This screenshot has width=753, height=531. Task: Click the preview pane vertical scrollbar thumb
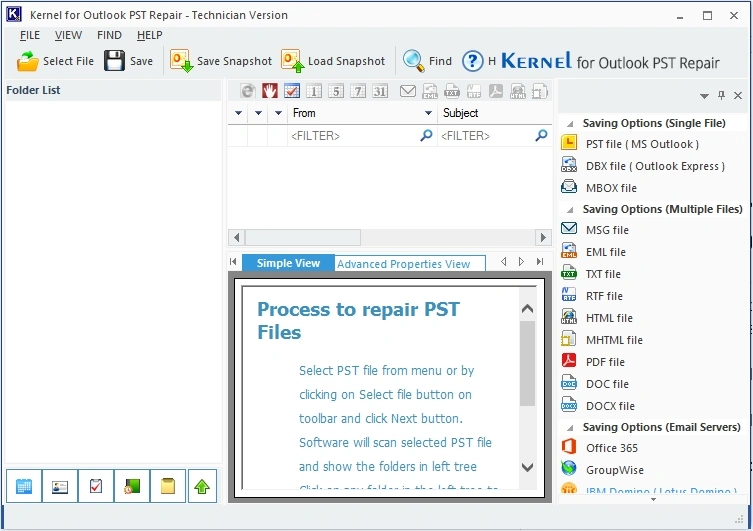click(527, 363)
